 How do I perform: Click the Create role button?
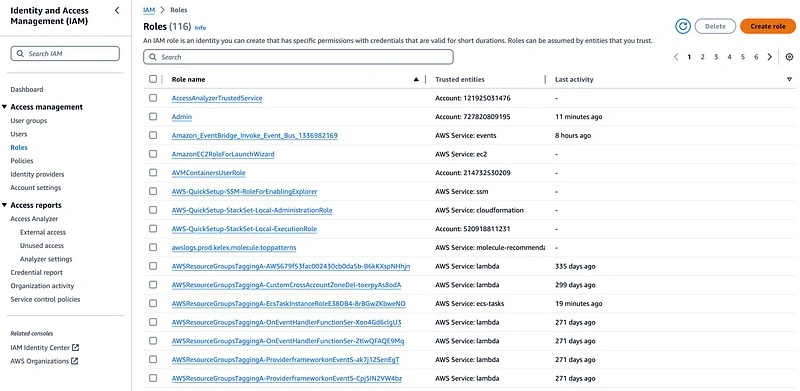pos(768,26)
